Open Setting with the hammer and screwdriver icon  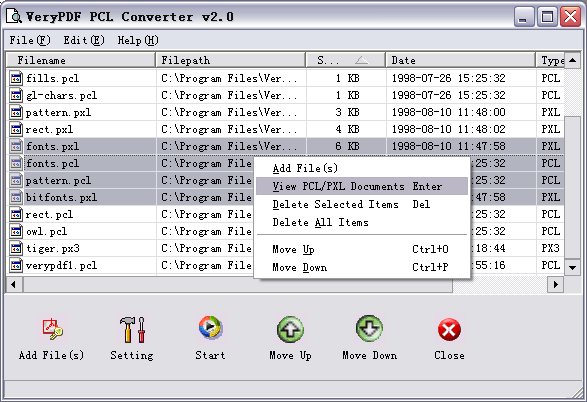point(132,329)
